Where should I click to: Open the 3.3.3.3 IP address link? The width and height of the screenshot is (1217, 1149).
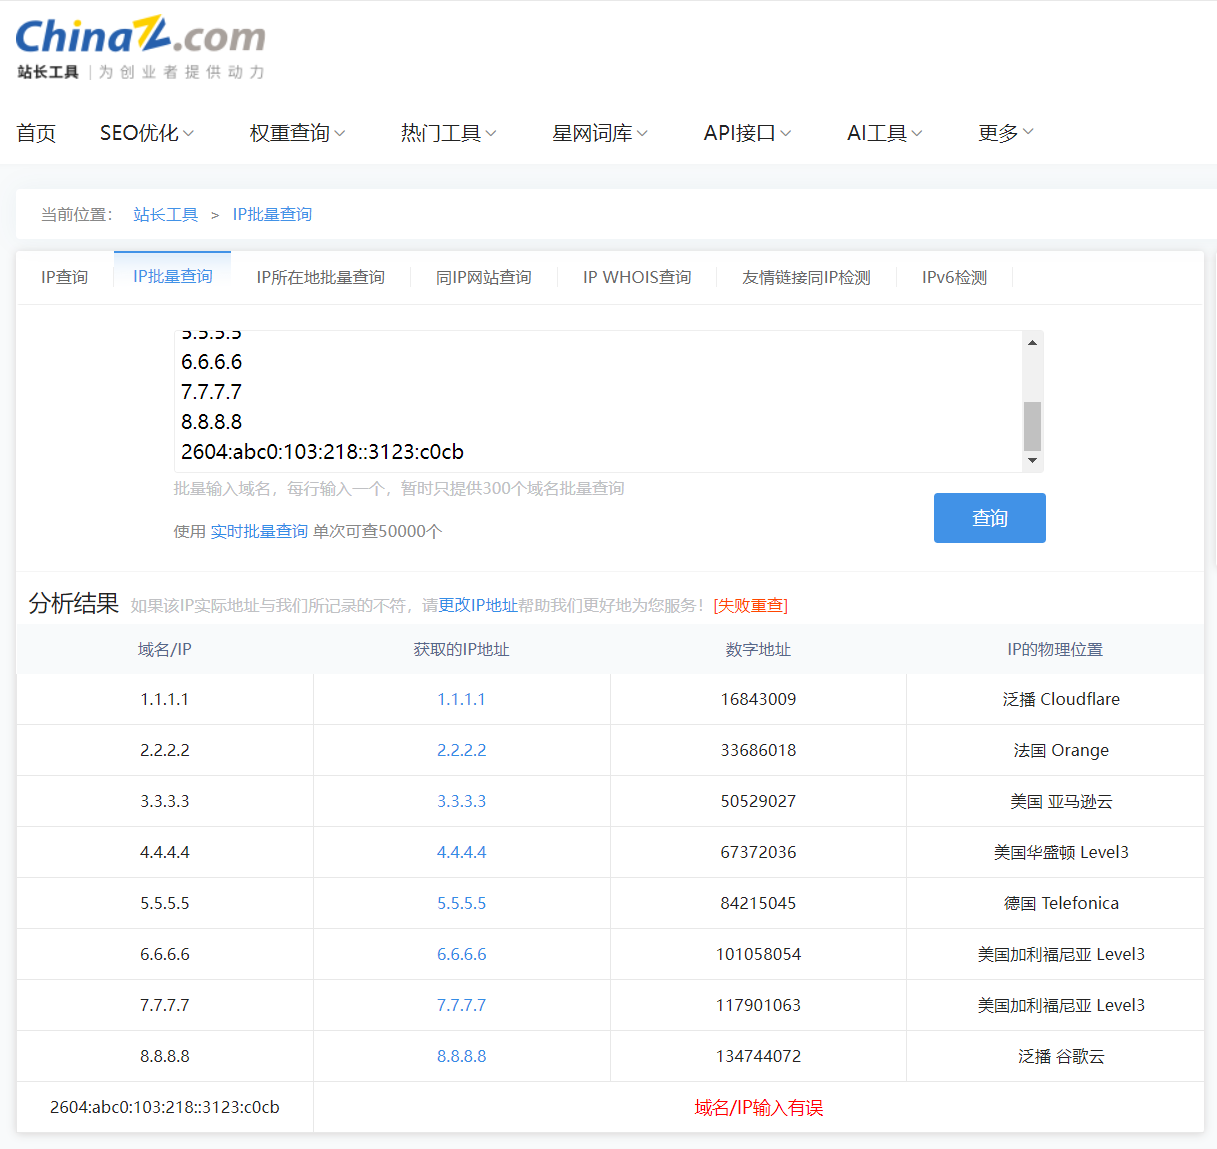coord(461,801)
